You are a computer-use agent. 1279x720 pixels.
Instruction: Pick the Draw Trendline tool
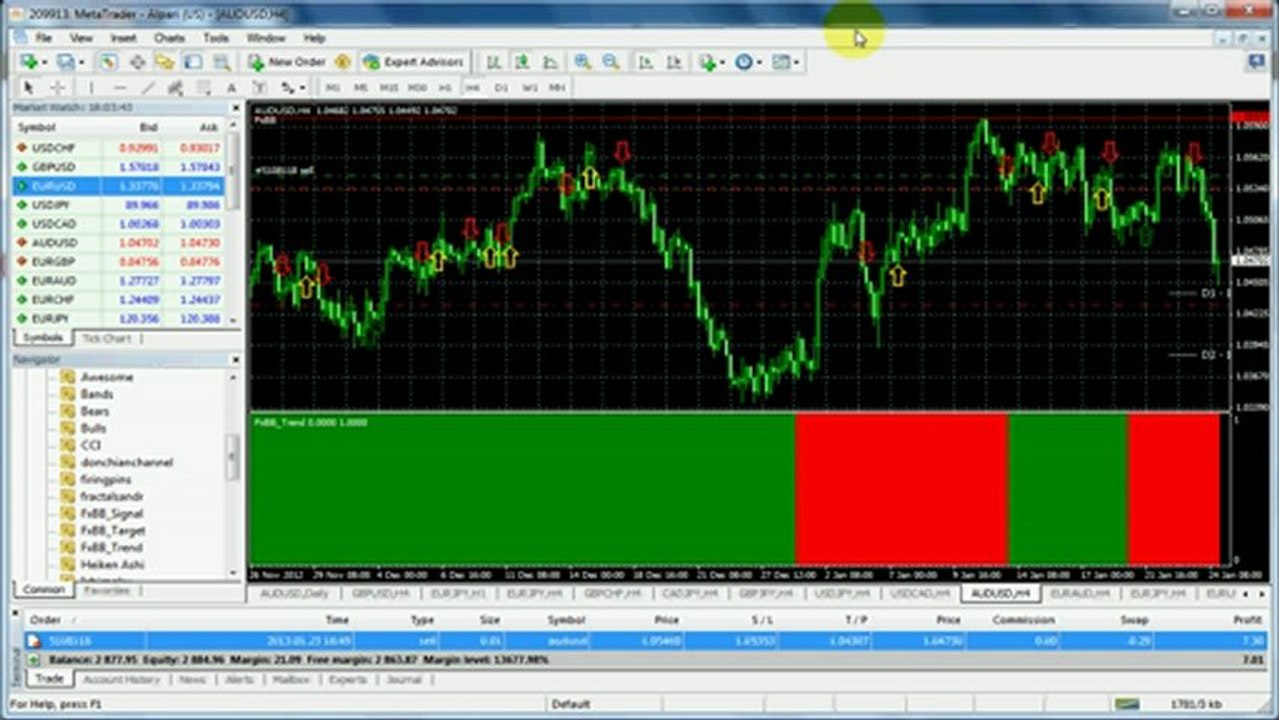pos(148,88)
